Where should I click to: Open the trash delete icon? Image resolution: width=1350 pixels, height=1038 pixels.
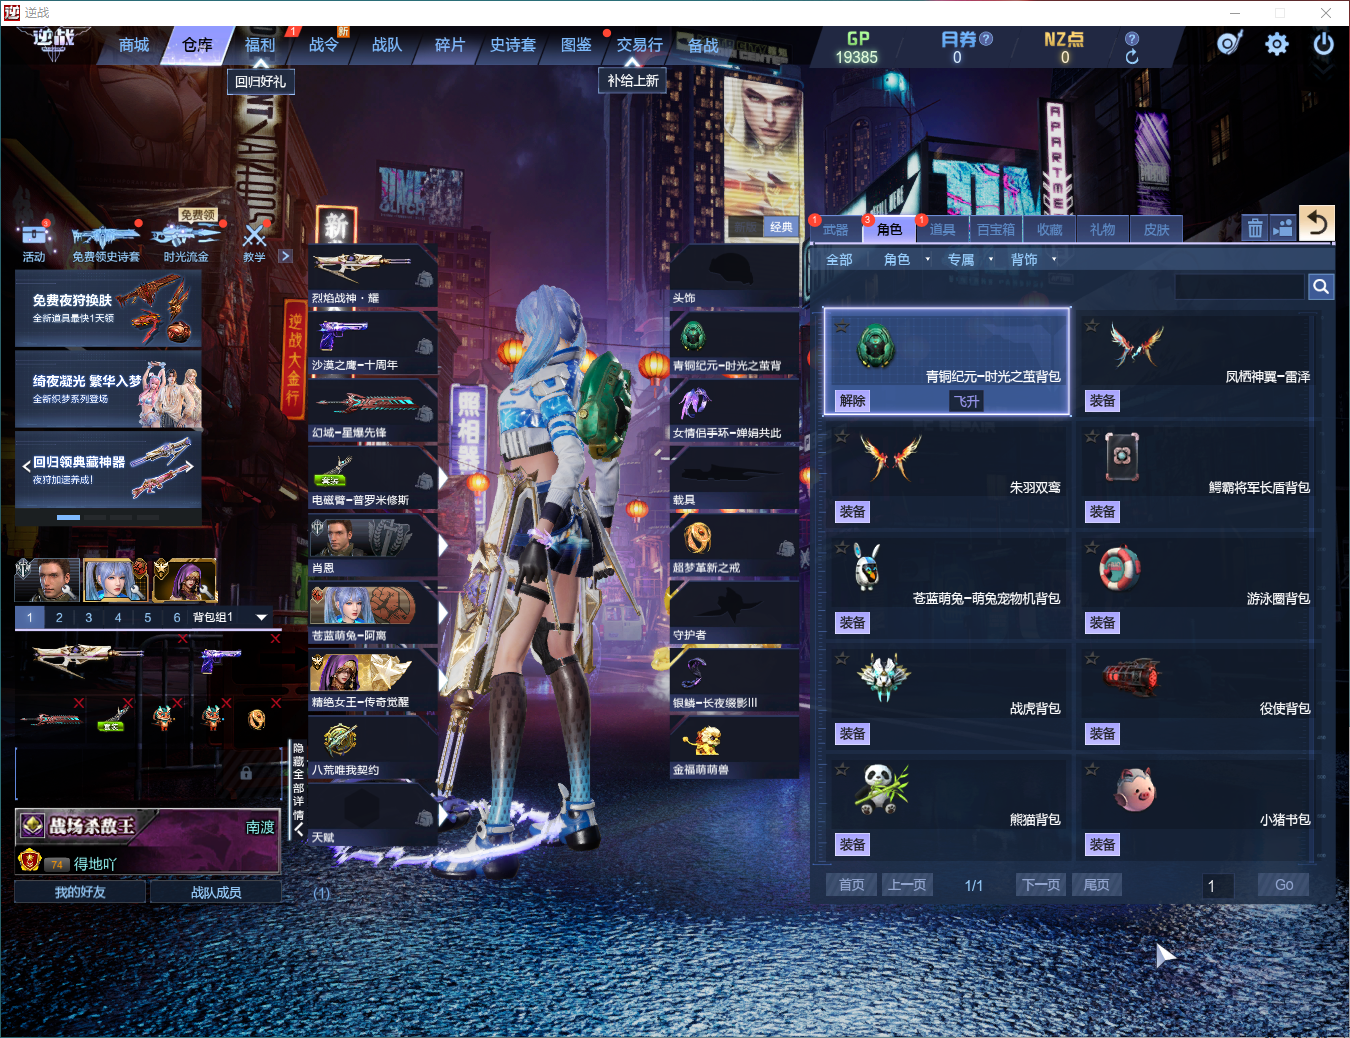coord(1255,228)
